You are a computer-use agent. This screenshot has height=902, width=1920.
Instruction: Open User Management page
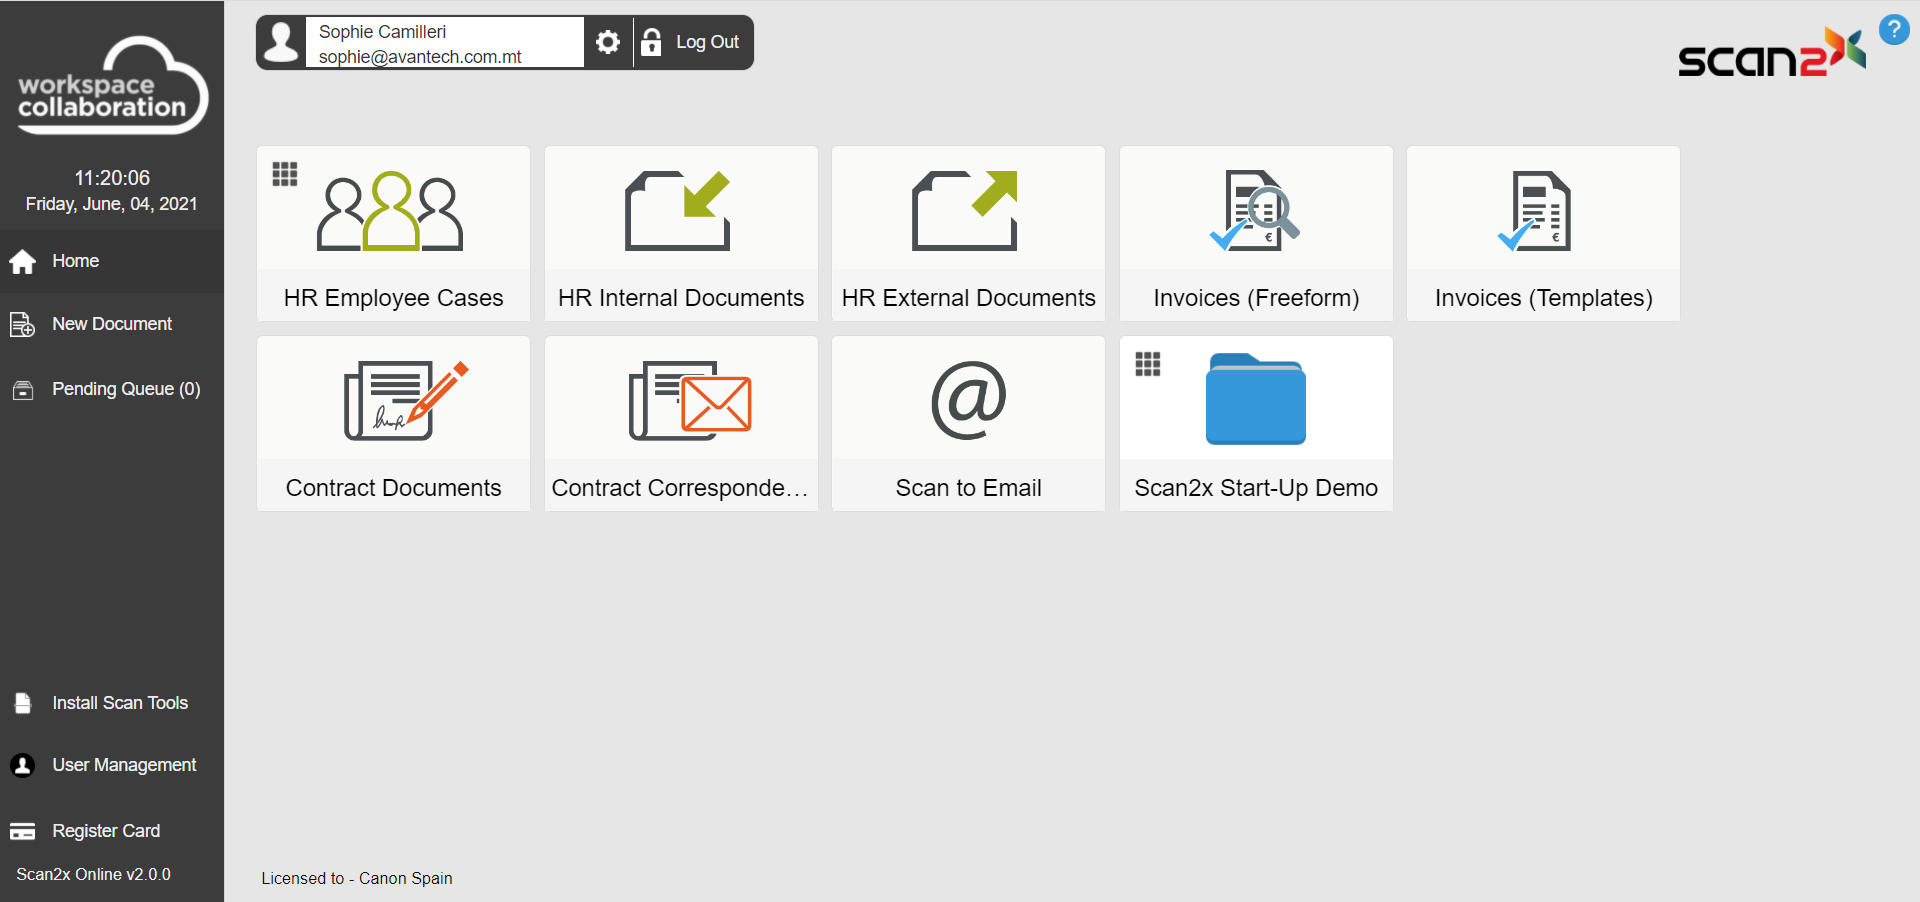[x=123, y=765]
